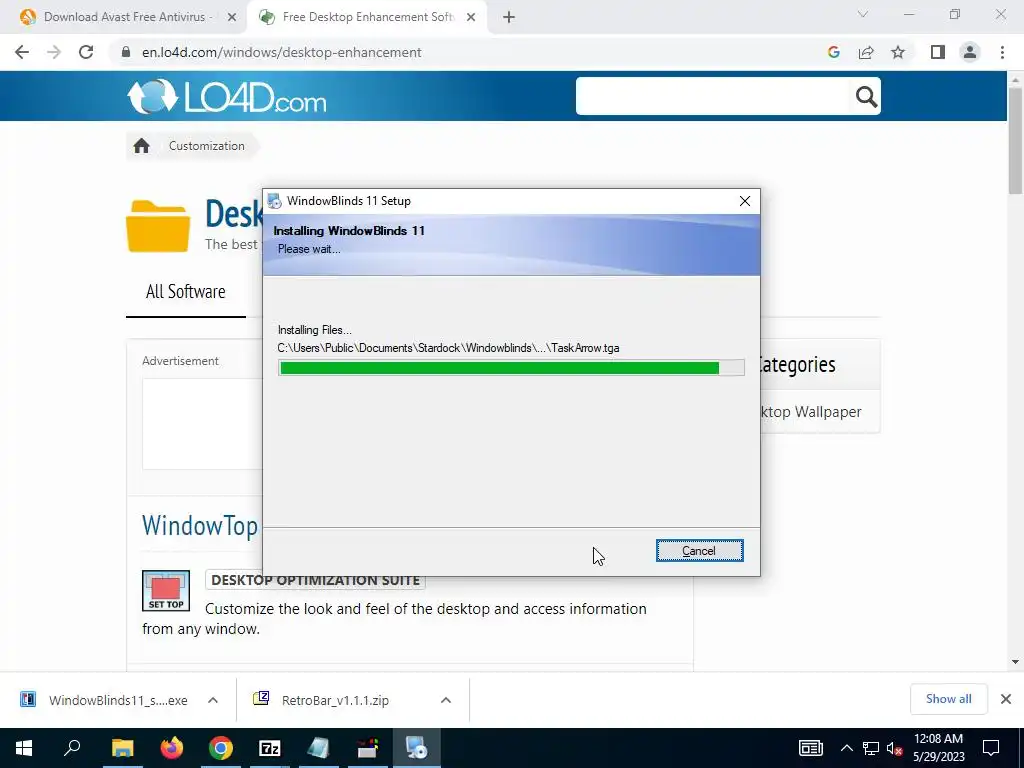Viewport: 1024px width, 768px height.
Task: Open News and interests taskbar icon
Action: [810, 748]
